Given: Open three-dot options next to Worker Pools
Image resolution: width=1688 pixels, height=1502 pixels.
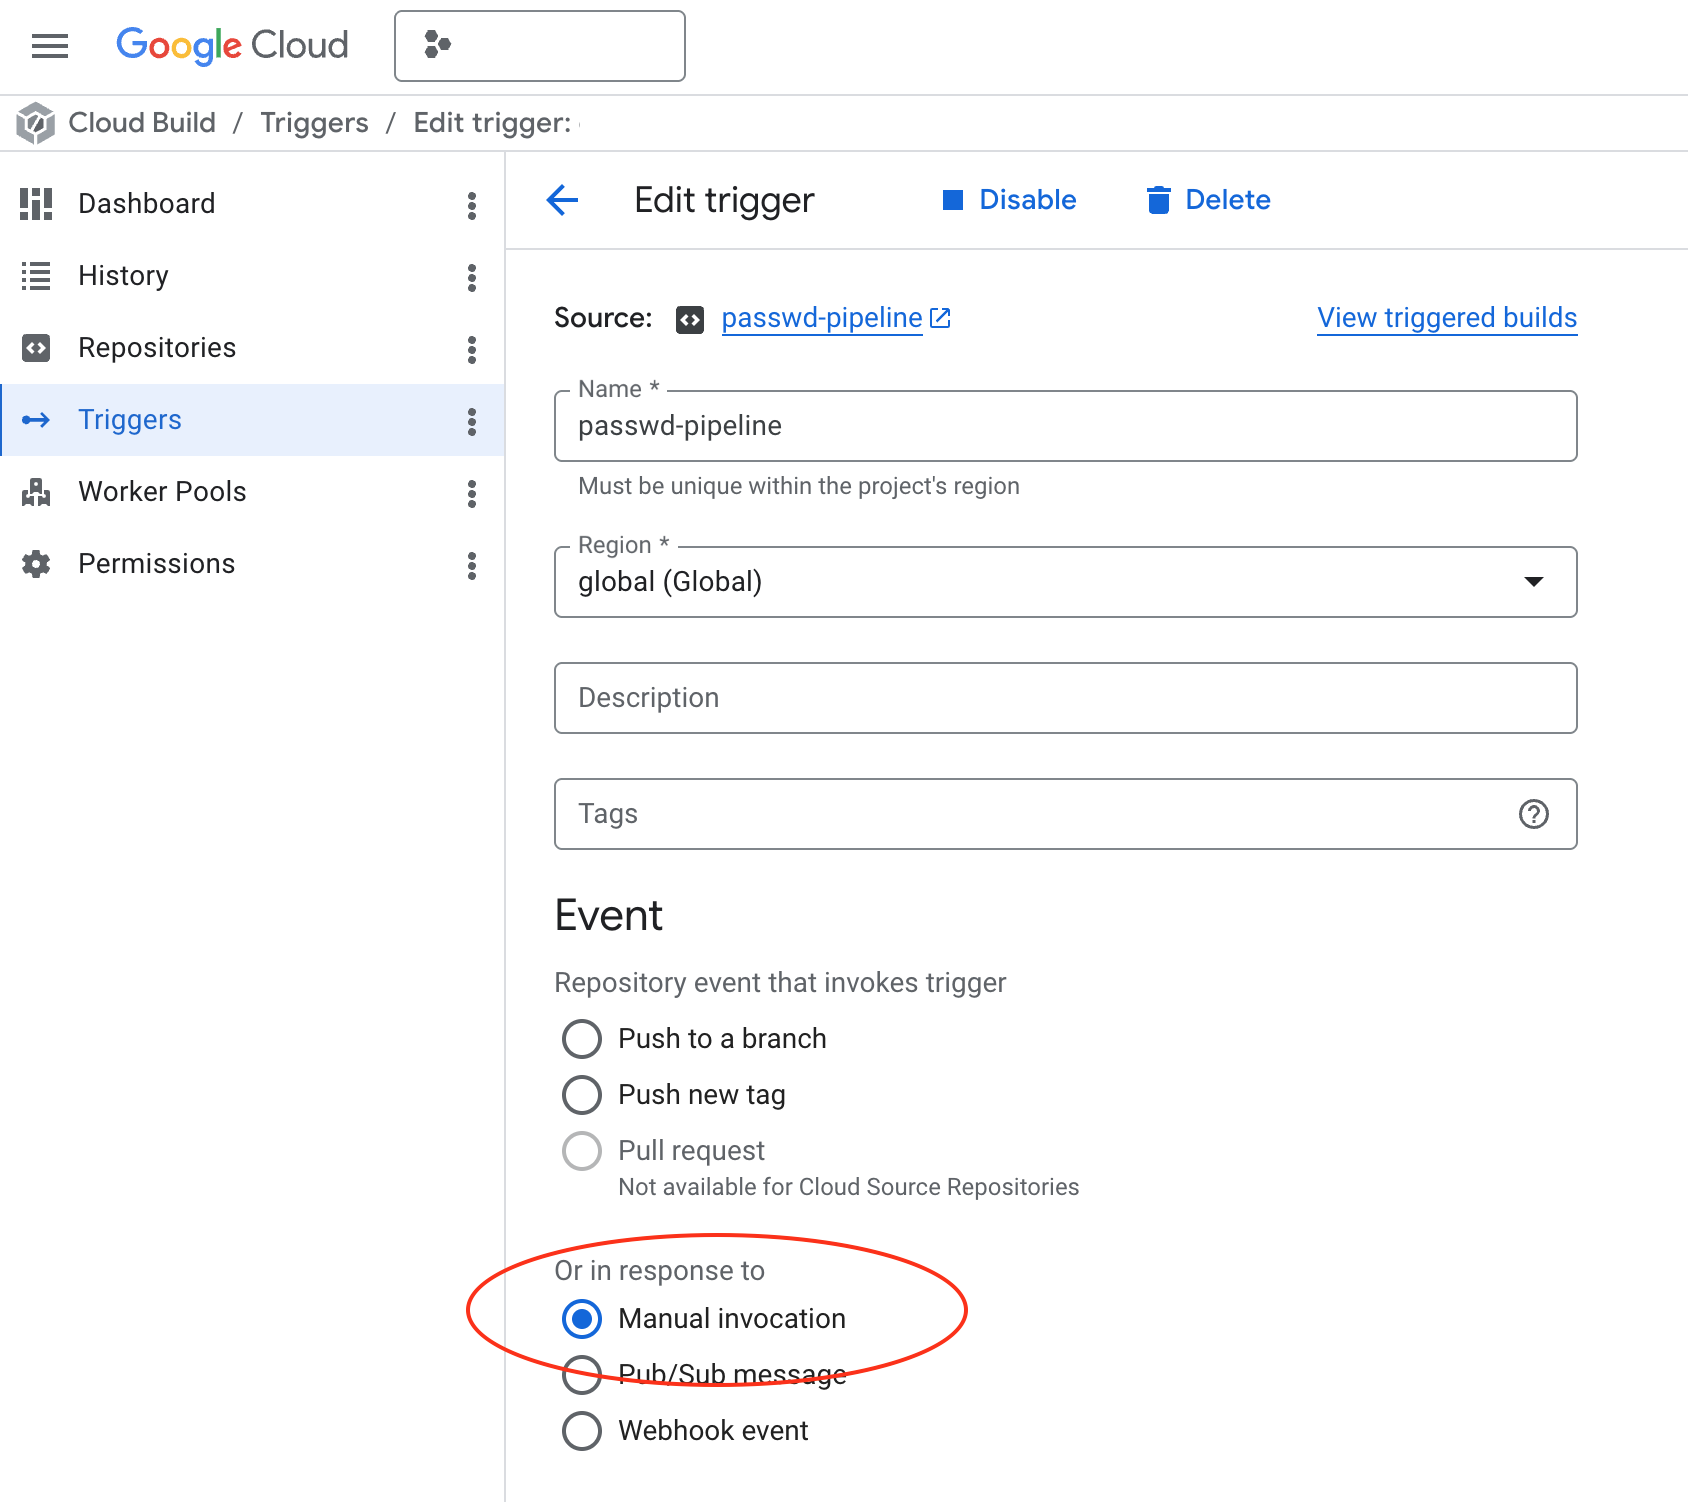Looking at the screenshot, I should pos(471,493).
